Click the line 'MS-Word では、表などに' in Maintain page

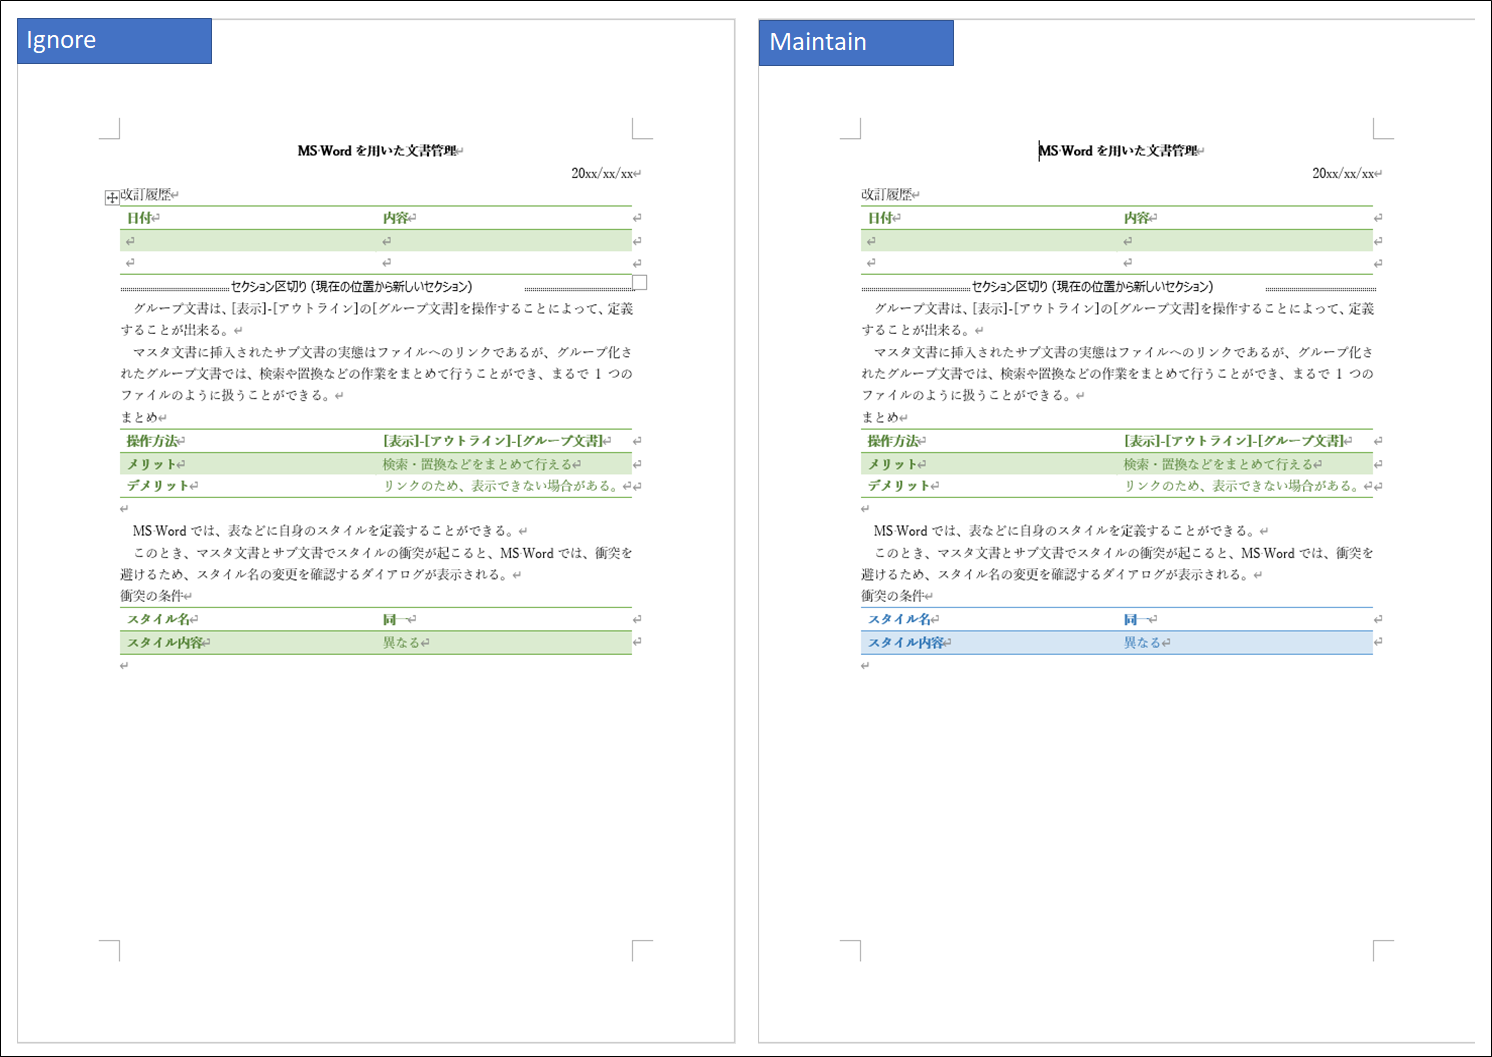(1066, 531)
